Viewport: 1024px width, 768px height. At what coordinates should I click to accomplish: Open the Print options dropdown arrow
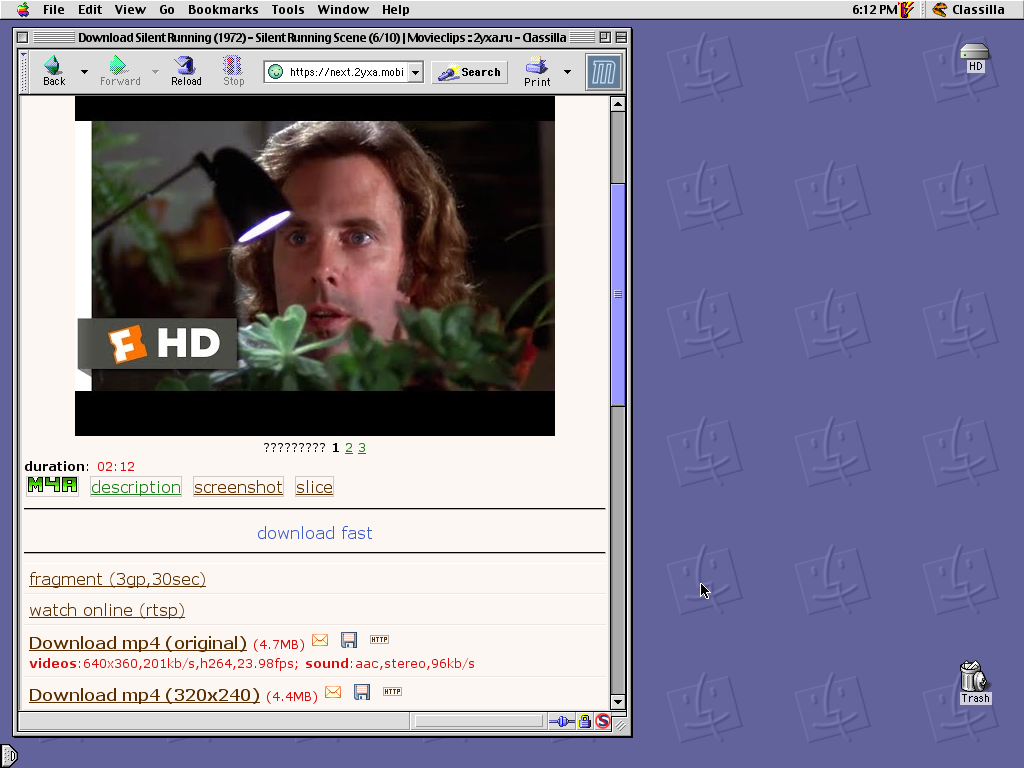point(568,72)
